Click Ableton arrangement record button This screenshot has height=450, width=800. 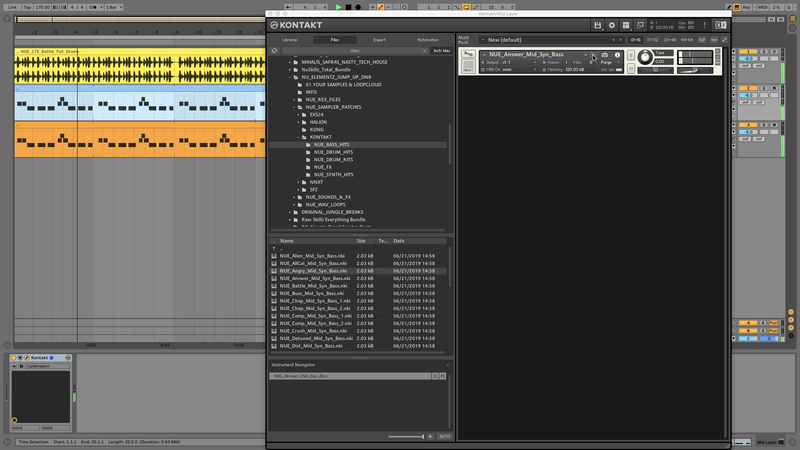358,7
